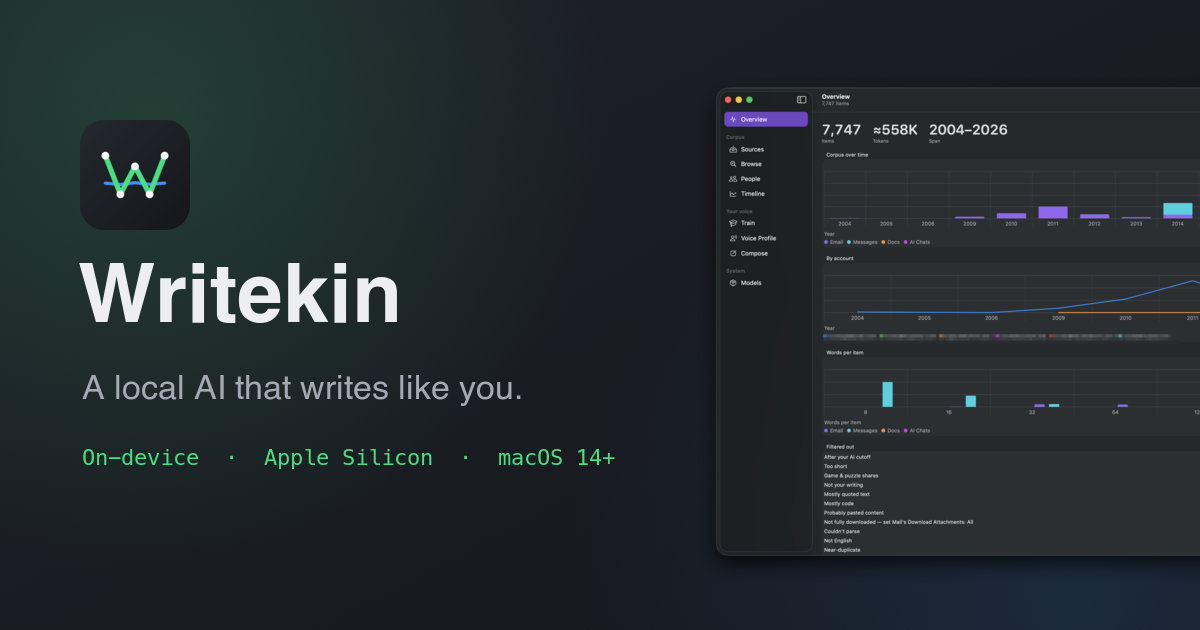Viewport: 1200px width, 630px height.
Task: Open Models via its cube icon
Action: [733, 283]
